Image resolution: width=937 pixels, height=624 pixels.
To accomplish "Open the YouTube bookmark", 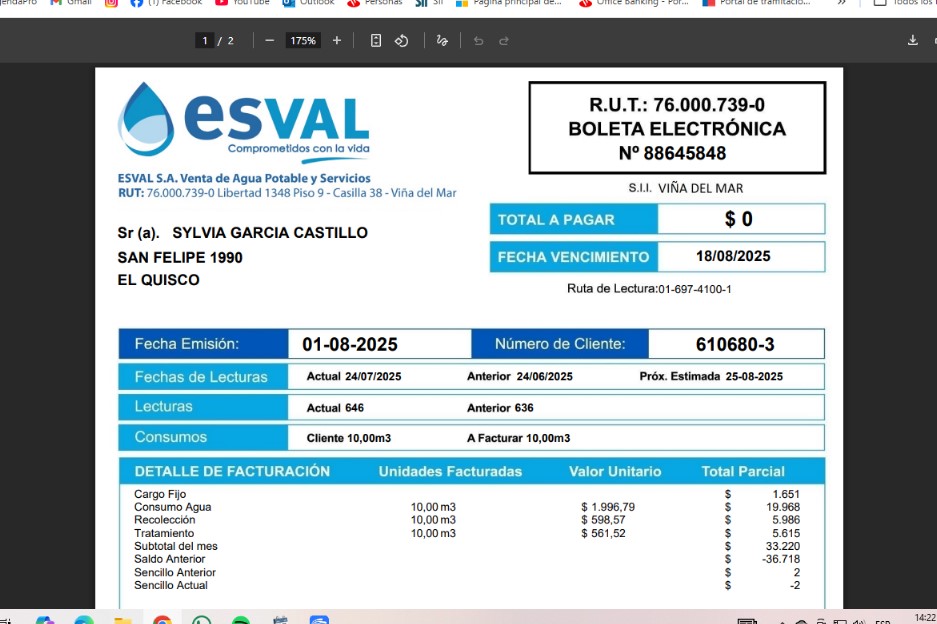I will coord(240,4).
